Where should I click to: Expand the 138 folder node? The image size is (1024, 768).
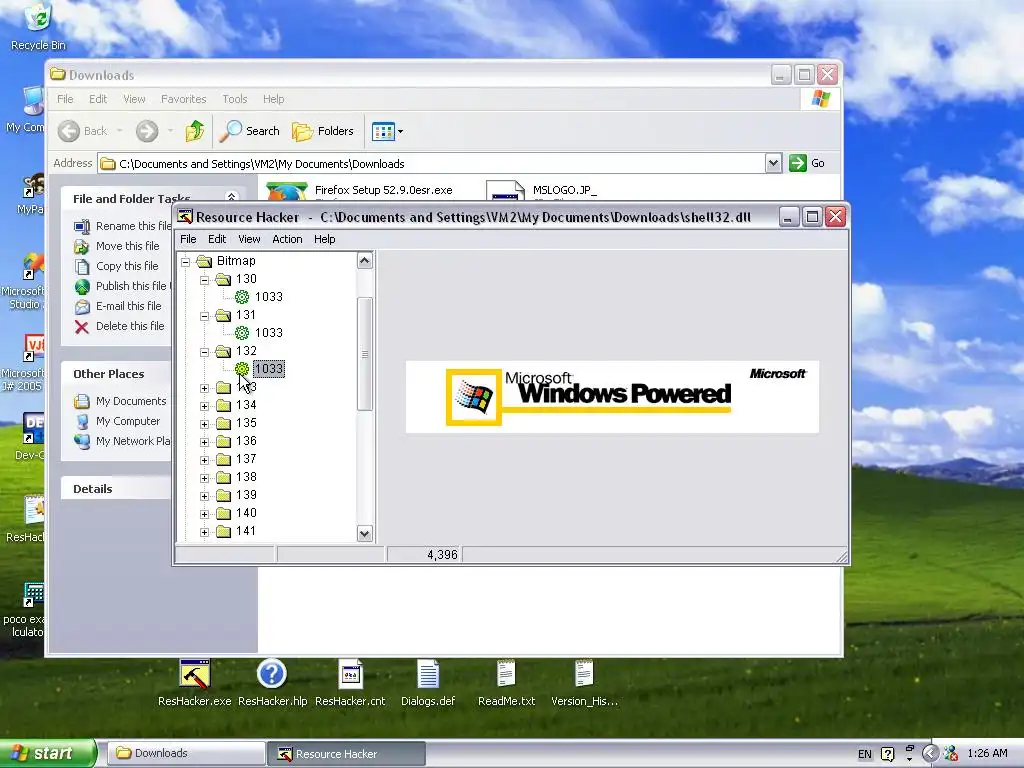coord(204,478)
